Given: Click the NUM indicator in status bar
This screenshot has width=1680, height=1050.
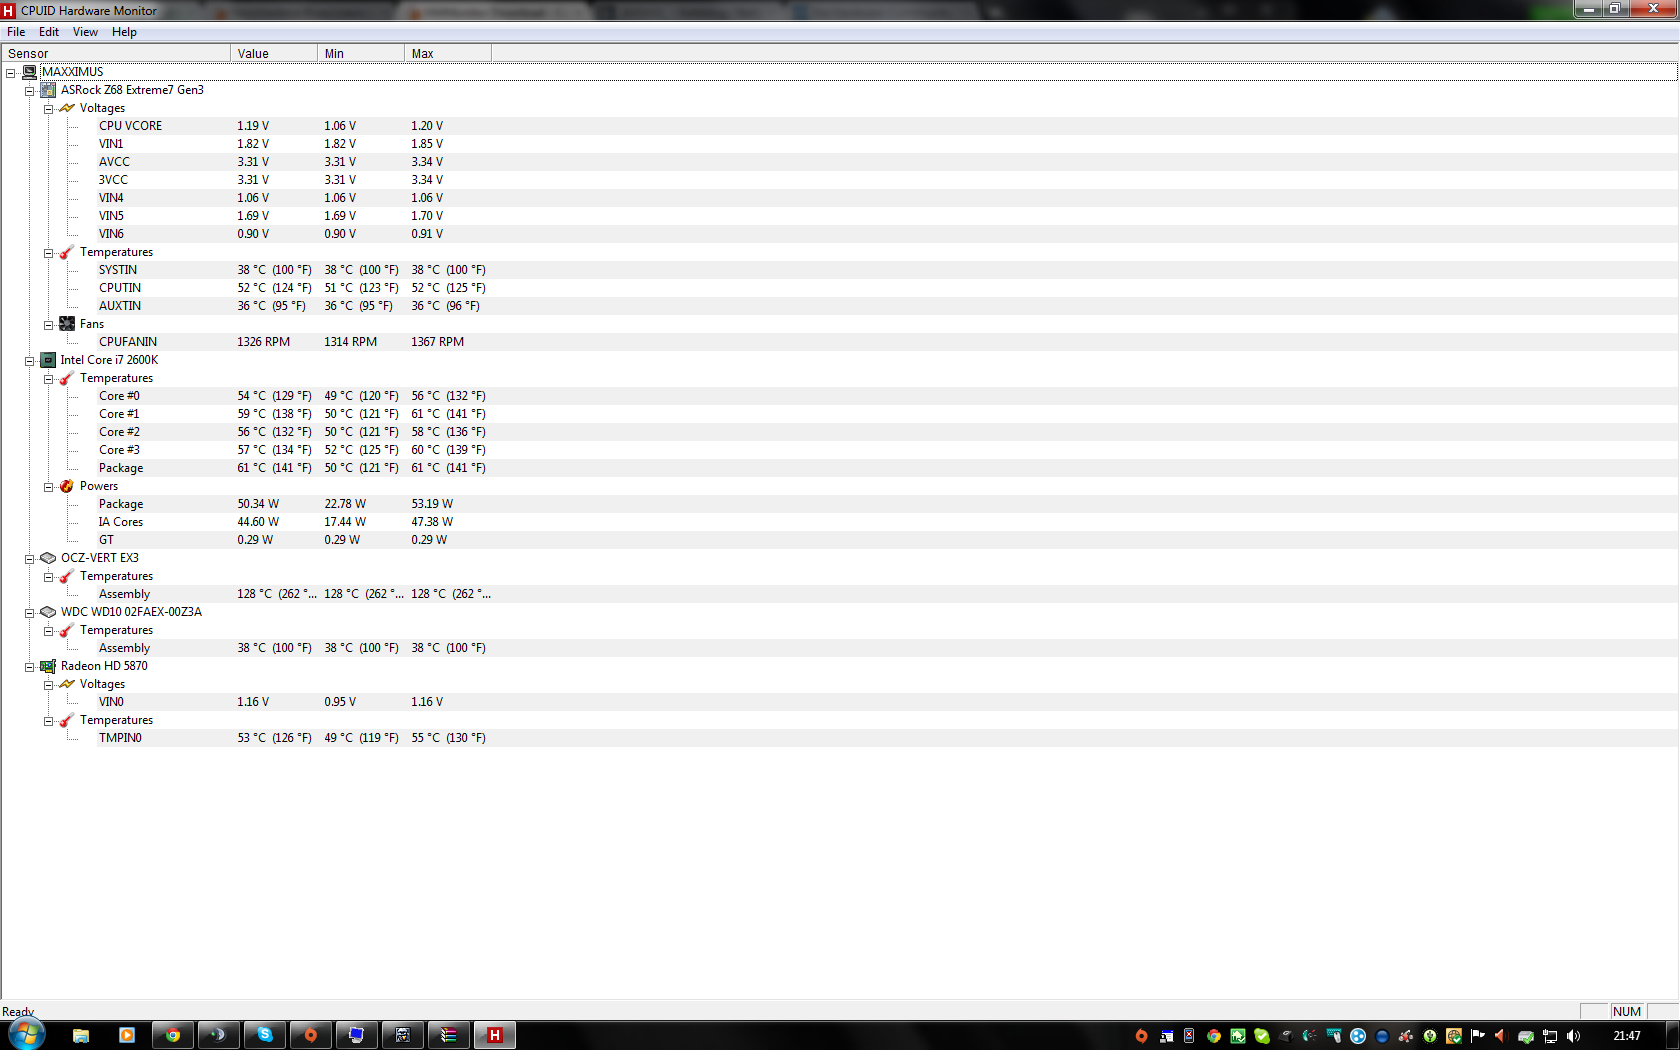Looking at the screenshot, I should click(x=1626, y=1011).
